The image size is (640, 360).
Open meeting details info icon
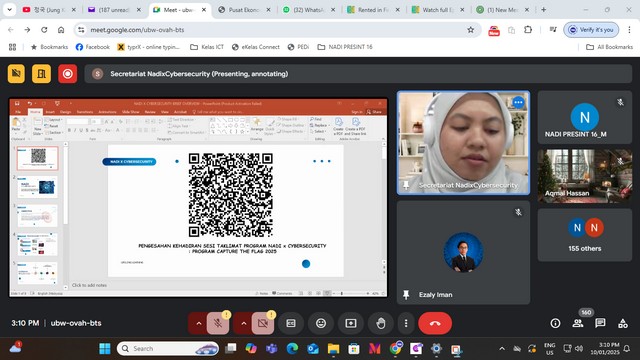(555, 323)
